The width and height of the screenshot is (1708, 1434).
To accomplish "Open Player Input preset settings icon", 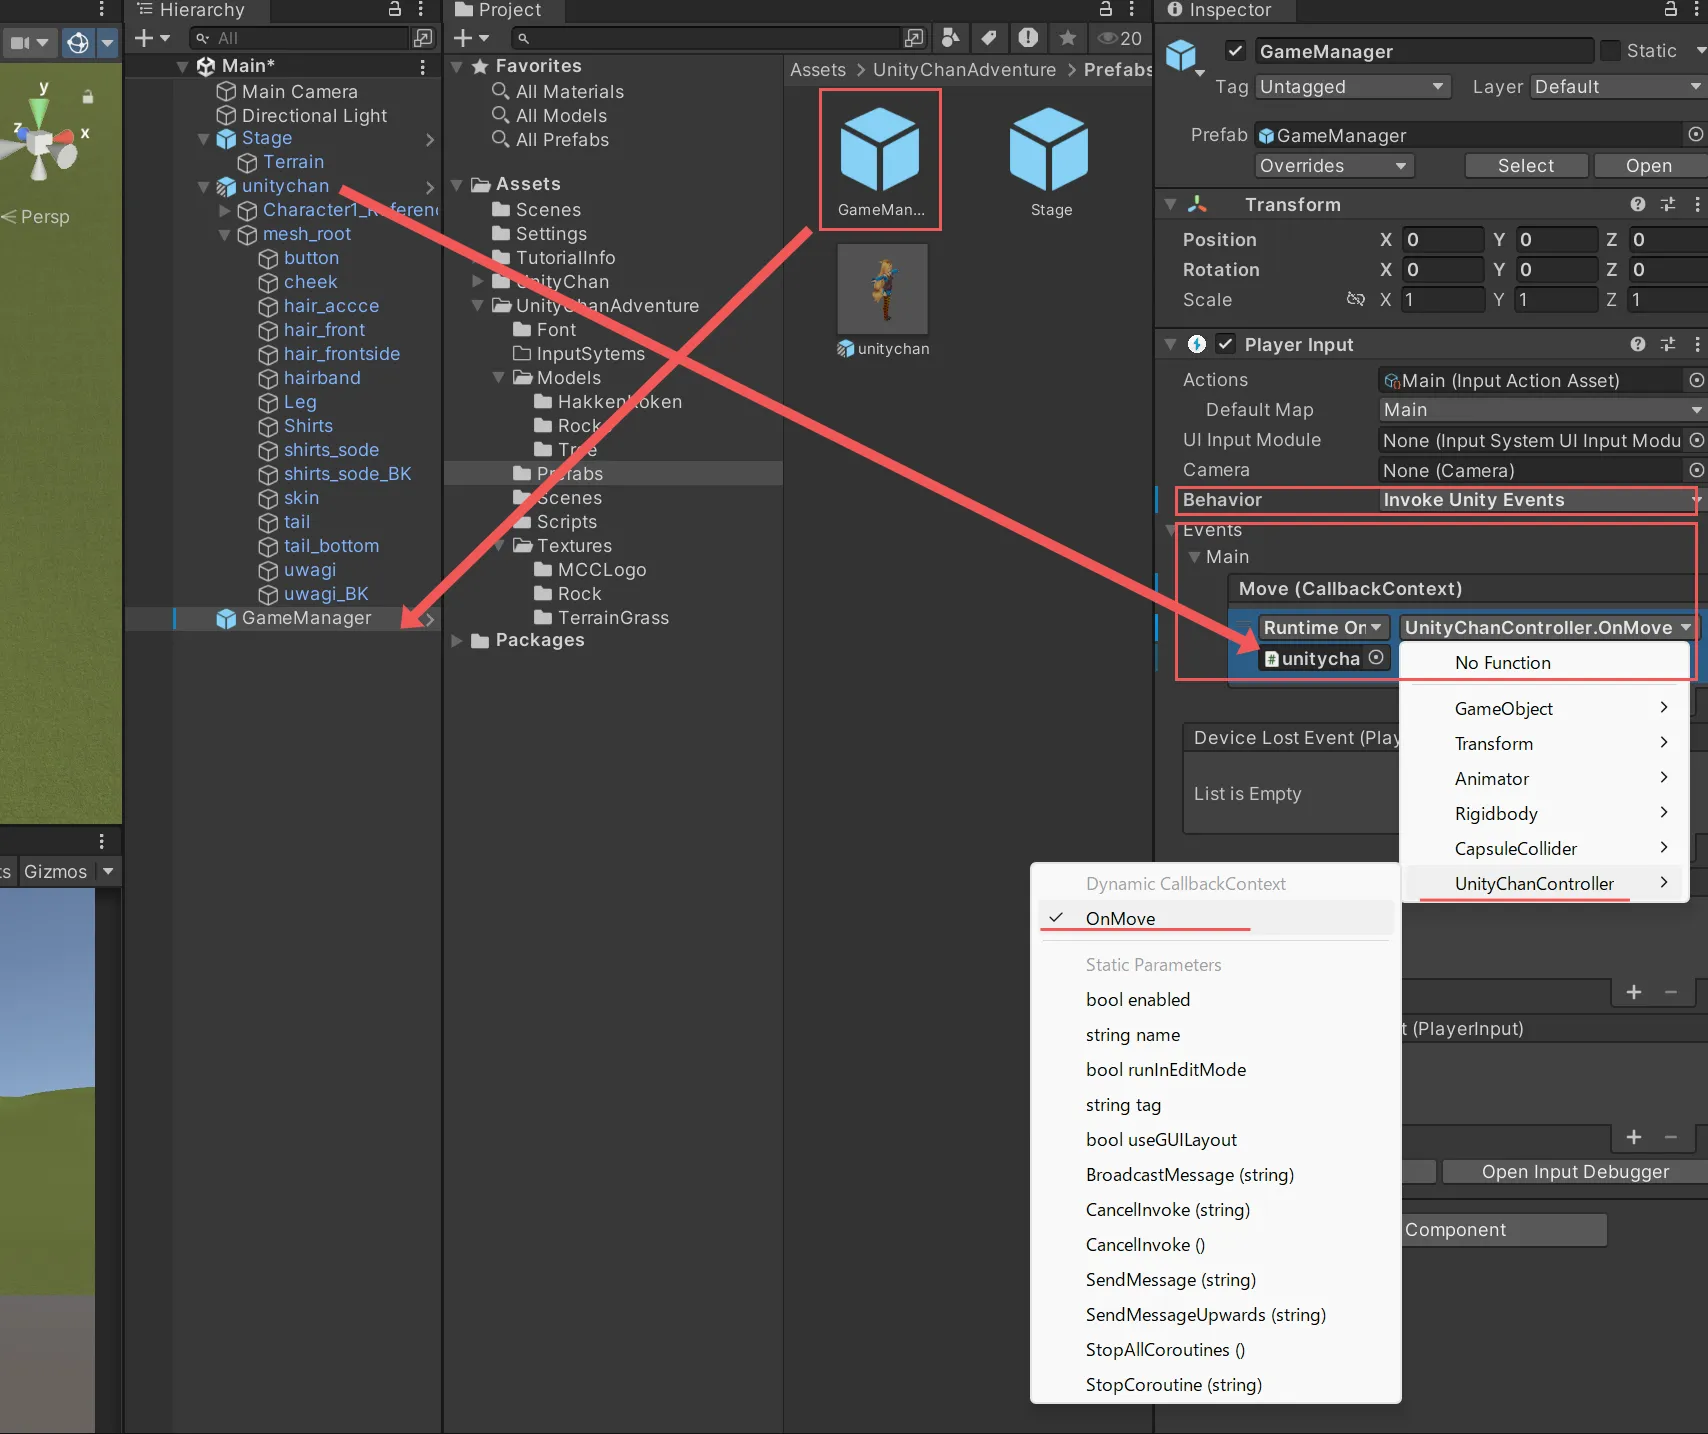I will tap(1667, 344).
